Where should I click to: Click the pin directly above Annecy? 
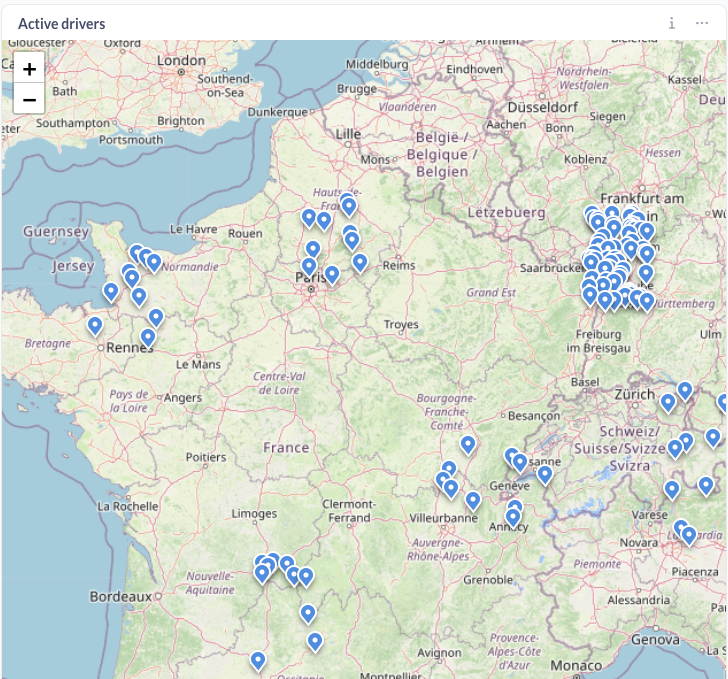pyautogui.click(x=514, y=515)
